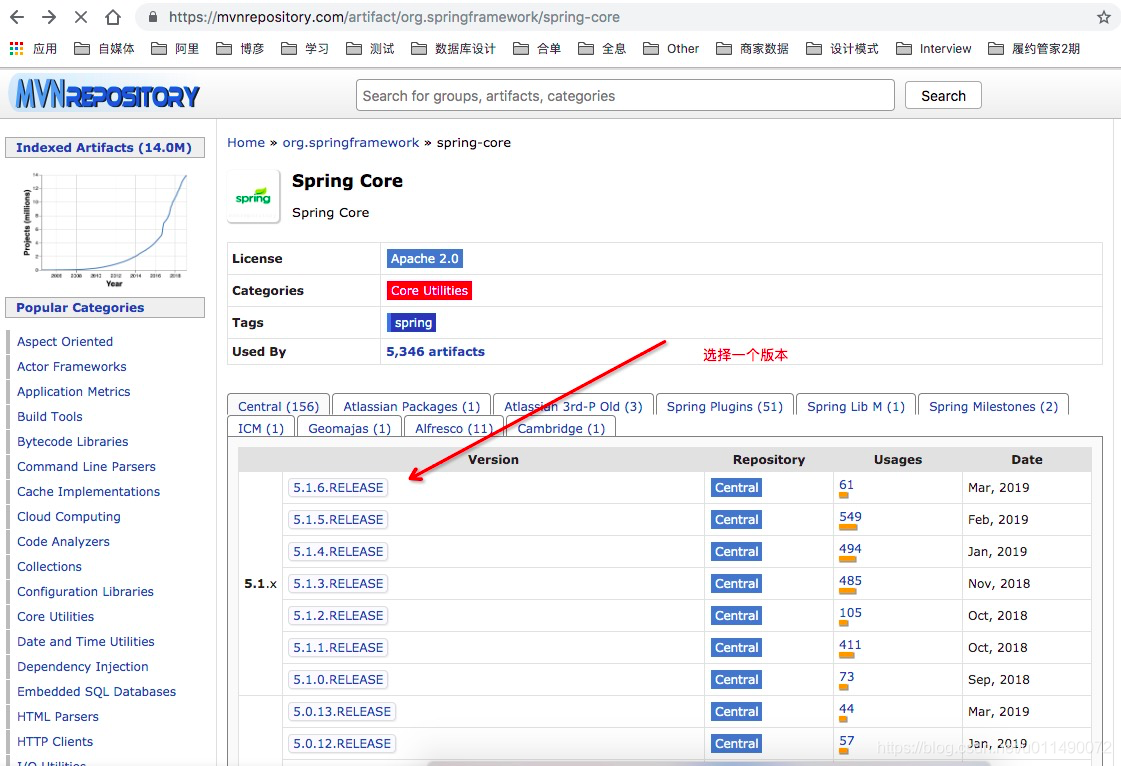Open version 5.1.3.RELEASE
This screenshot has width=1121, height=766.
tap(338, 584)
